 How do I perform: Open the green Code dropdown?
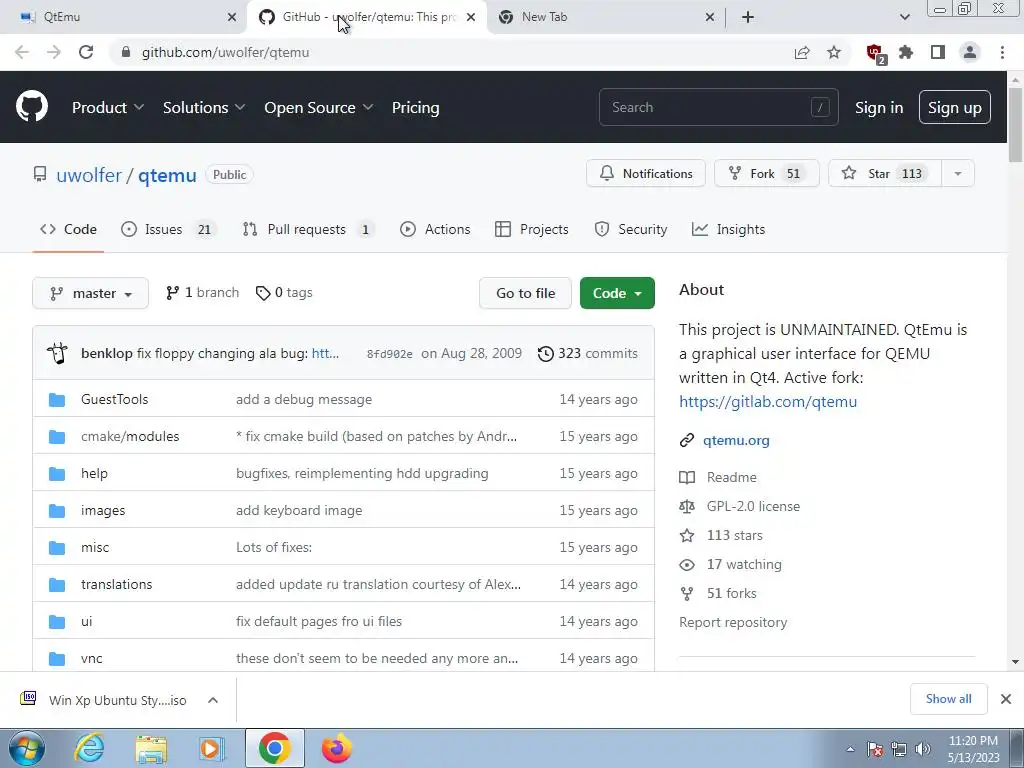pyautogui.click(x=617, y=293)
